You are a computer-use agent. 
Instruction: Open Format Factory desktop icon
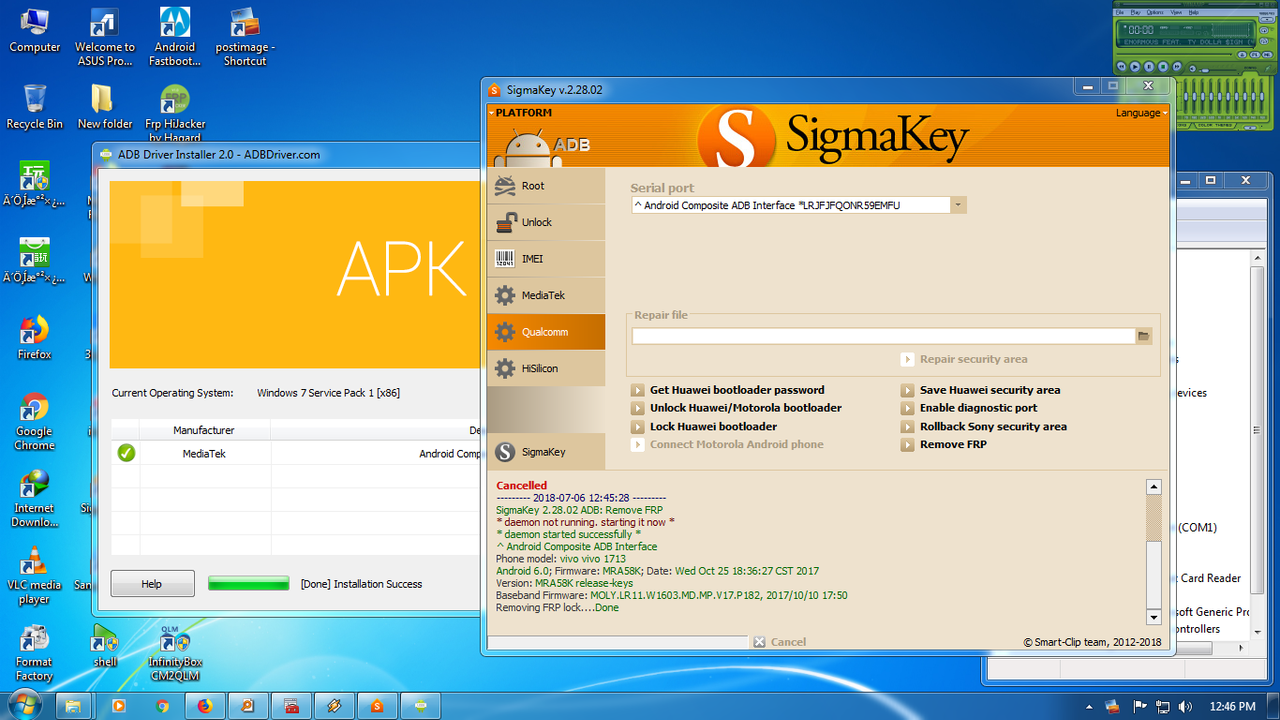(x=35, y=653)
